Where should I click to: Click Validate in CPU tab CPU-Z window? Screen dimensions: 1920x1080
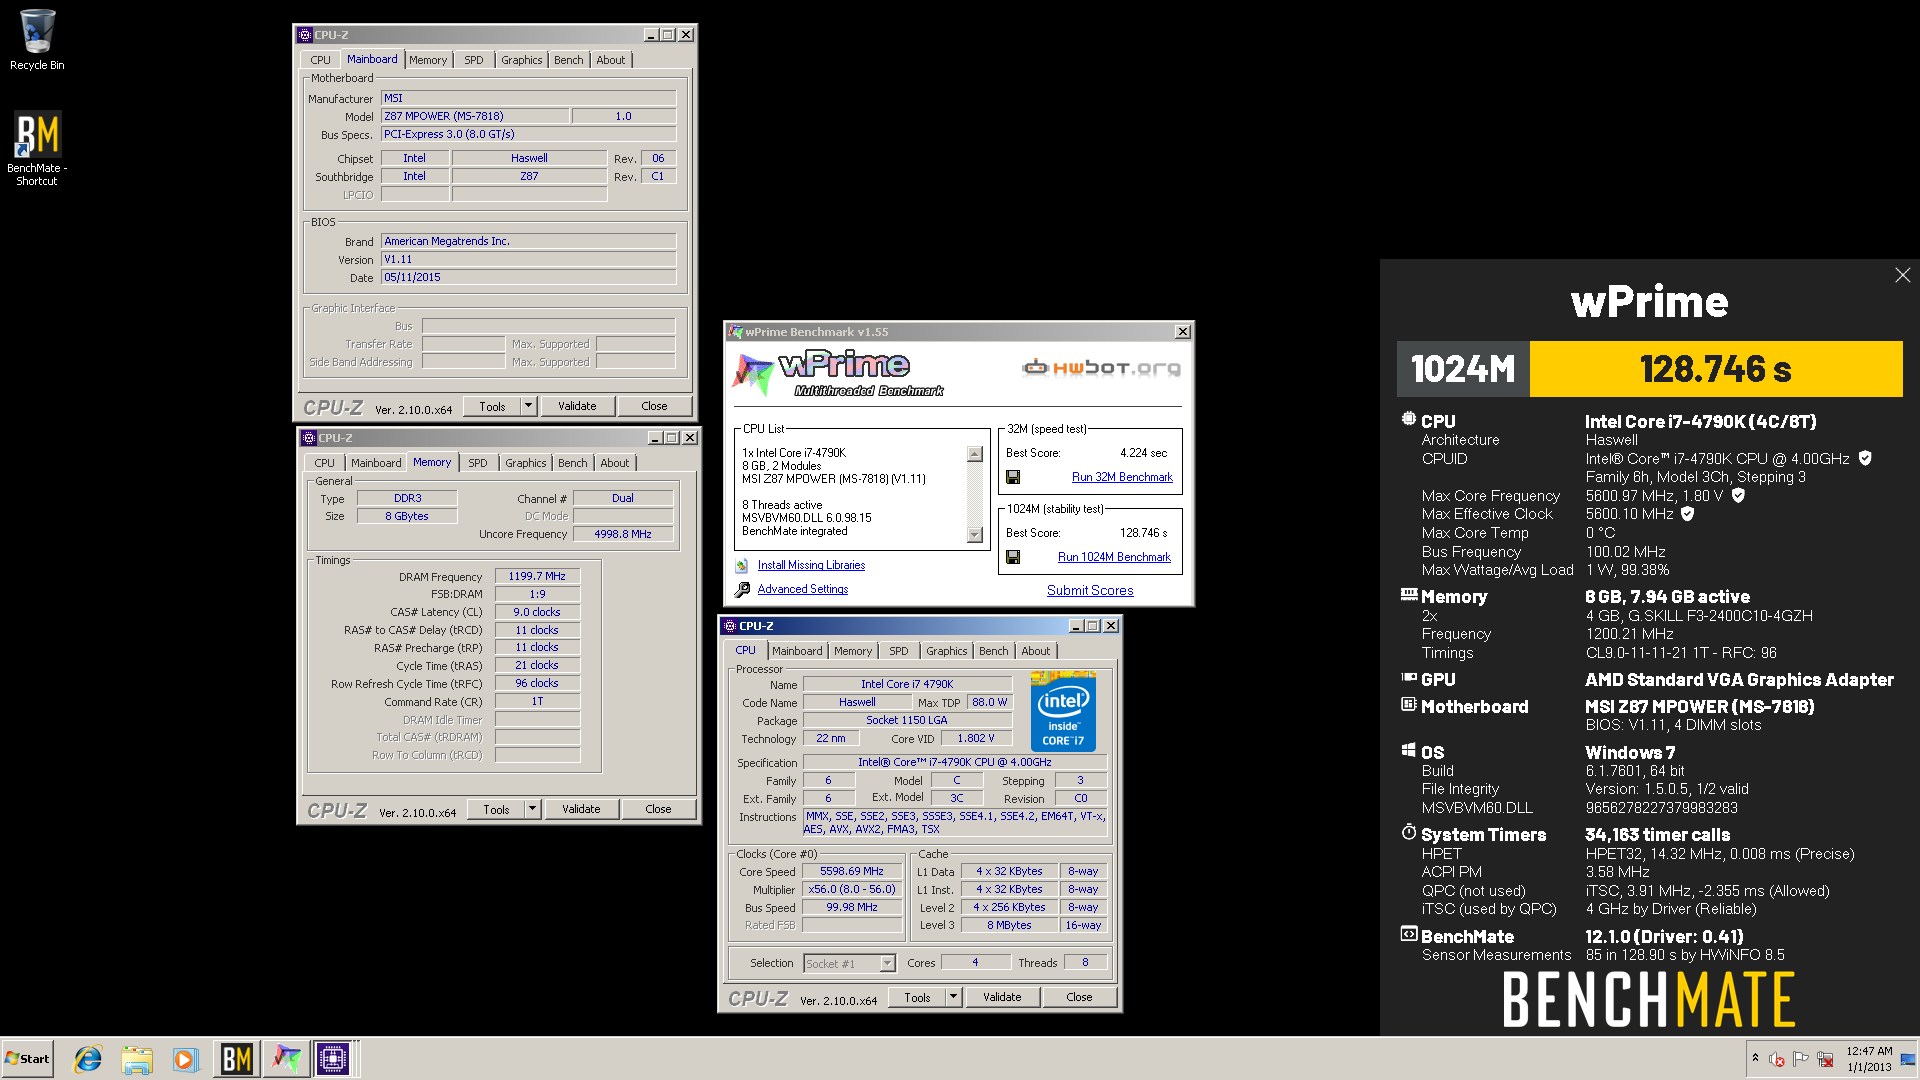[x=1002, y=997]
